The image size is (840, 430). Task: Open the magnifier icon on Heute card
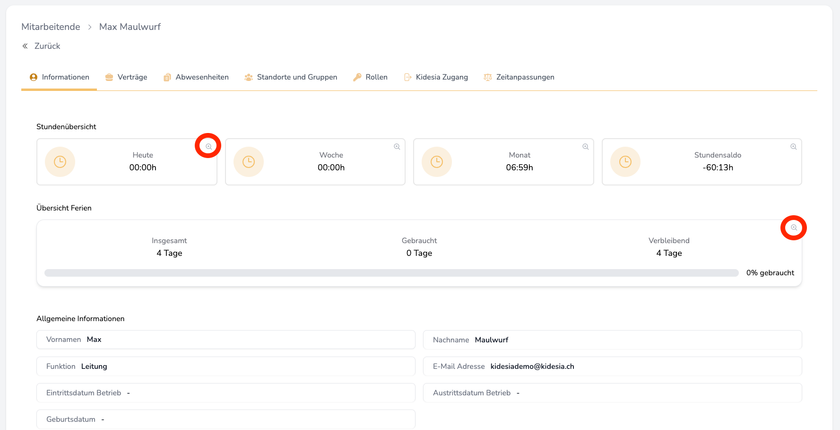point(208,146)
